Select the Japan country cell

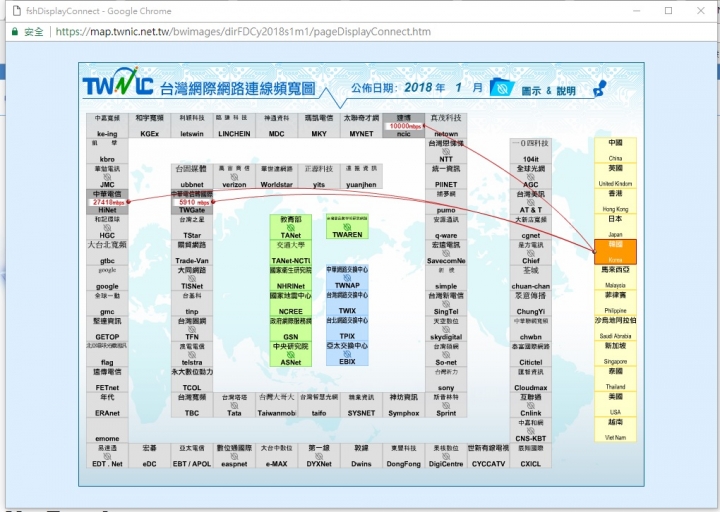tap(615, 226)
